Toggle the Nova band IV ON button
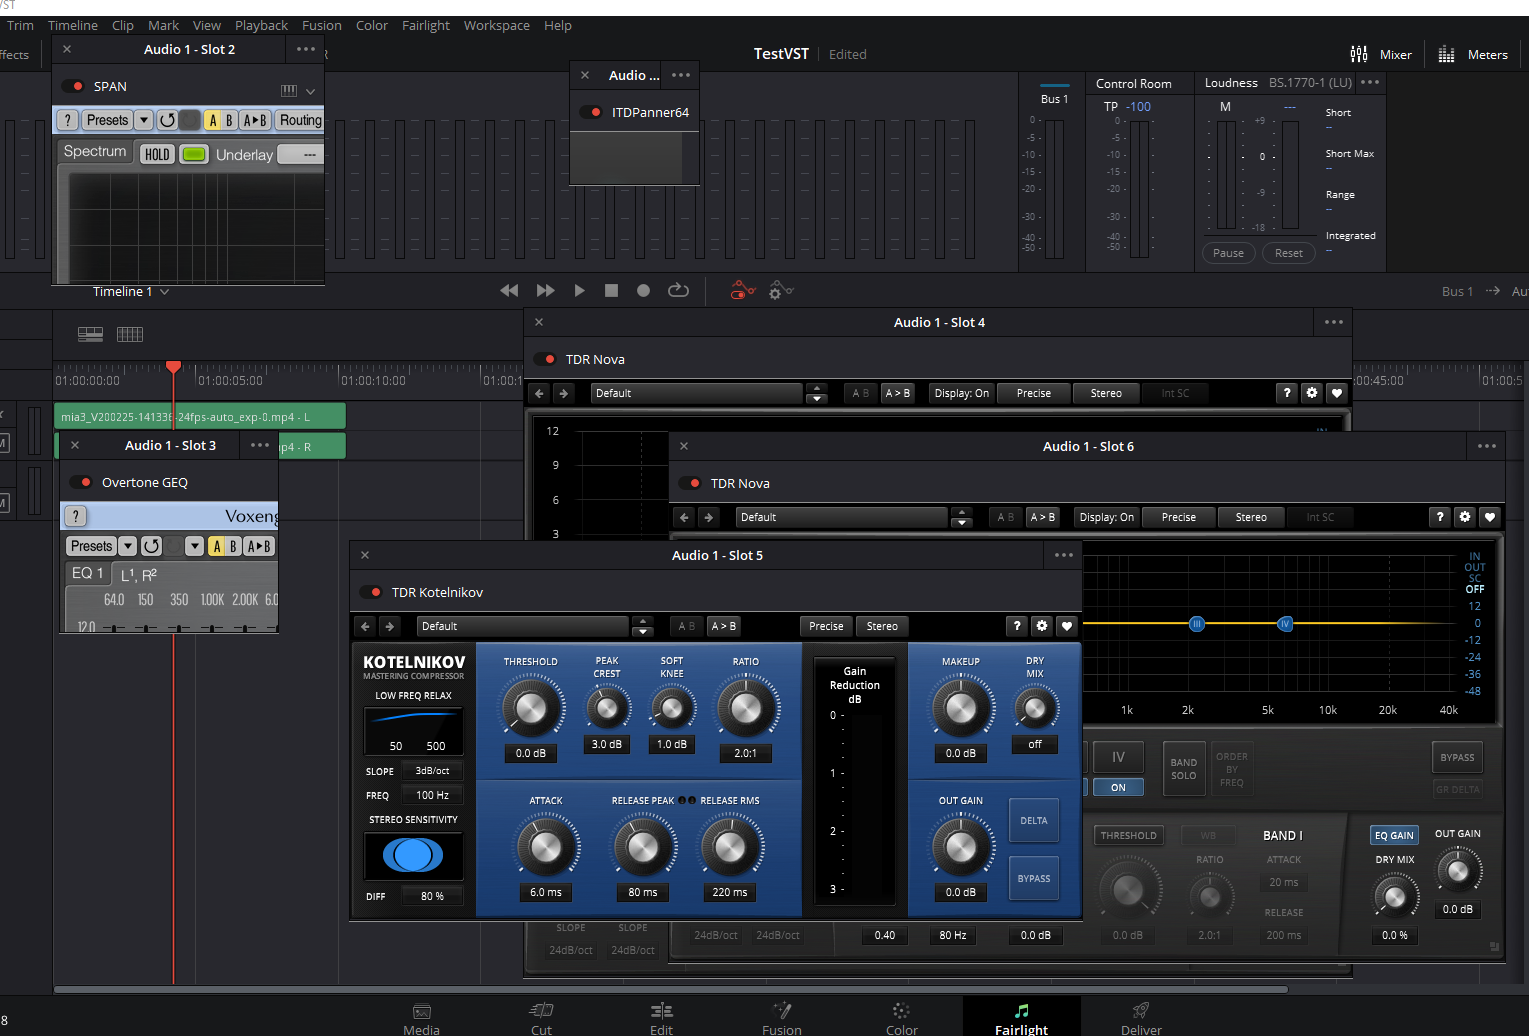This screenshot has height=1036, width=1529. click(x=1118, y=787)
